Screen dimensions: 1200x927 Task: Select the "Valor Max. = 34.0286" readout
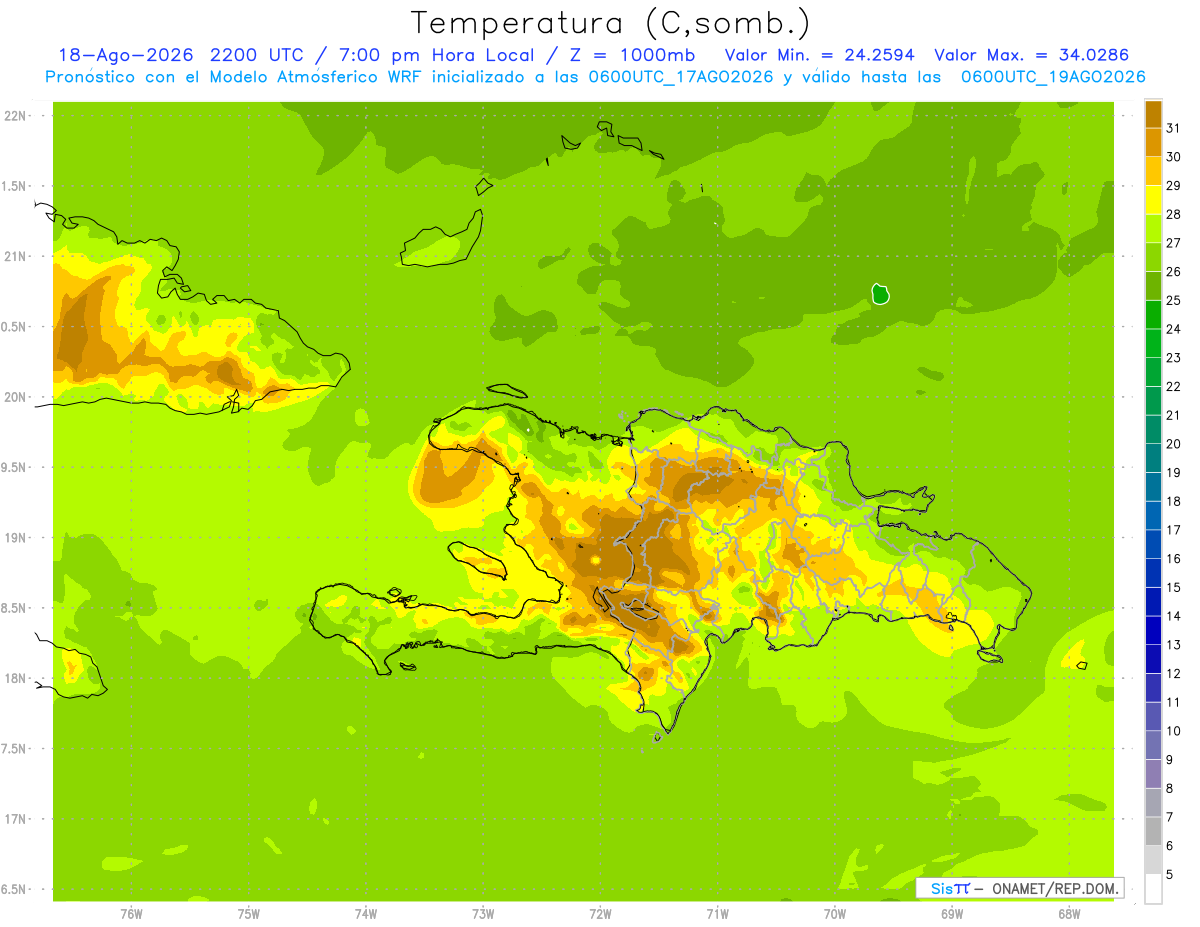(x=1032, y=55)
